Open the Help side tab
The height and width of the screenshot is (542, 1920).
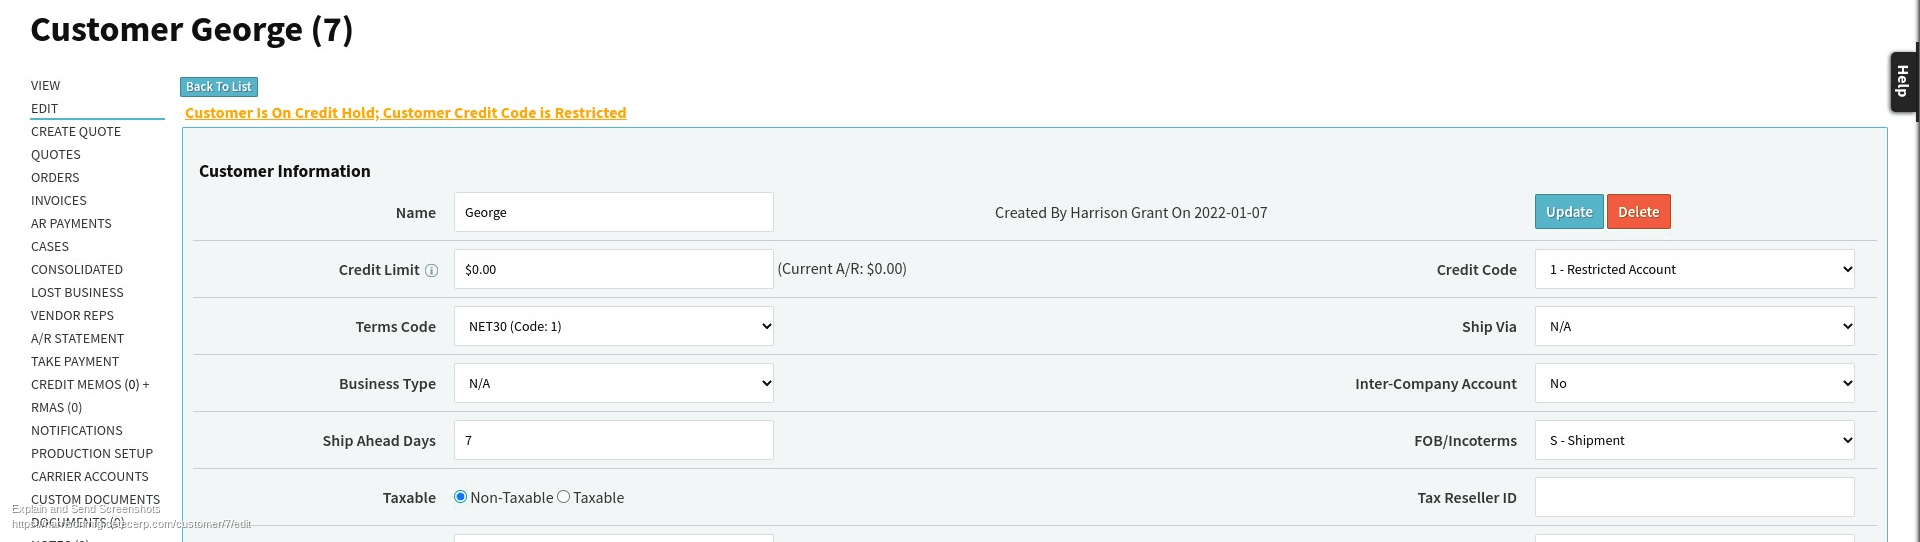click(x=1902, y=81)
